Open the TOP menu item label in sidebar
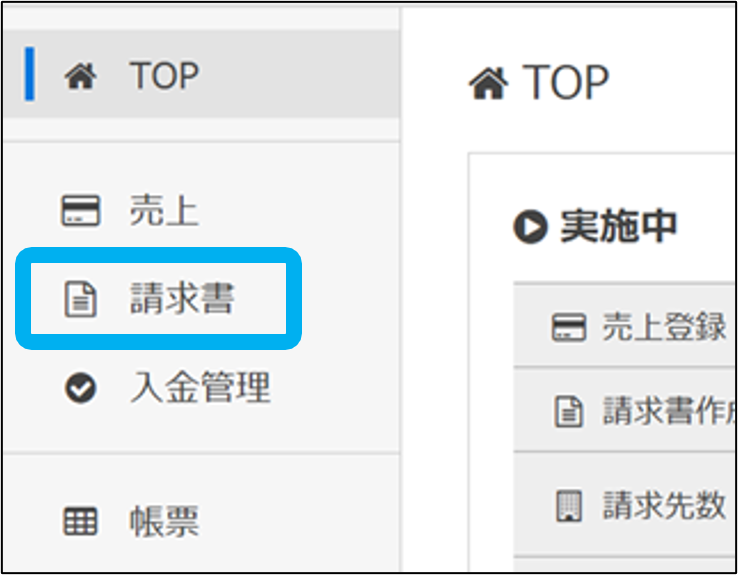Screen dimensions: 738x575 pos(164,76)
